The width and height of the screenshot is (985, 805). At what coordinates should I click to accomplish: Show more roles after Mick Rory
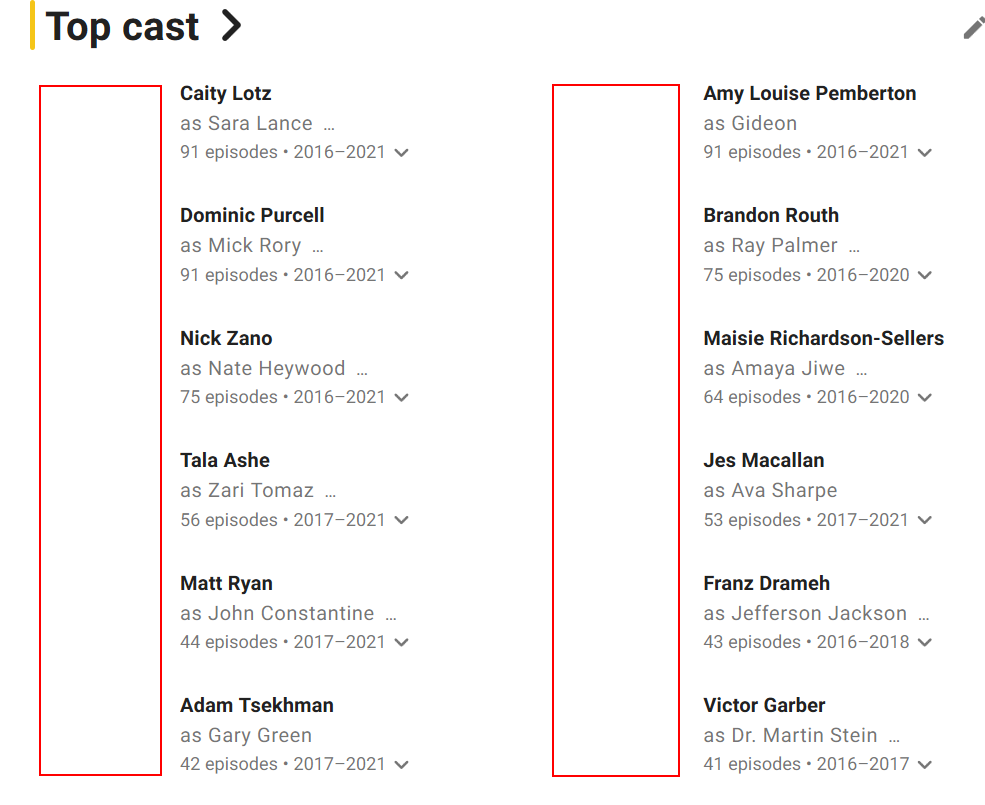[318, 247]
